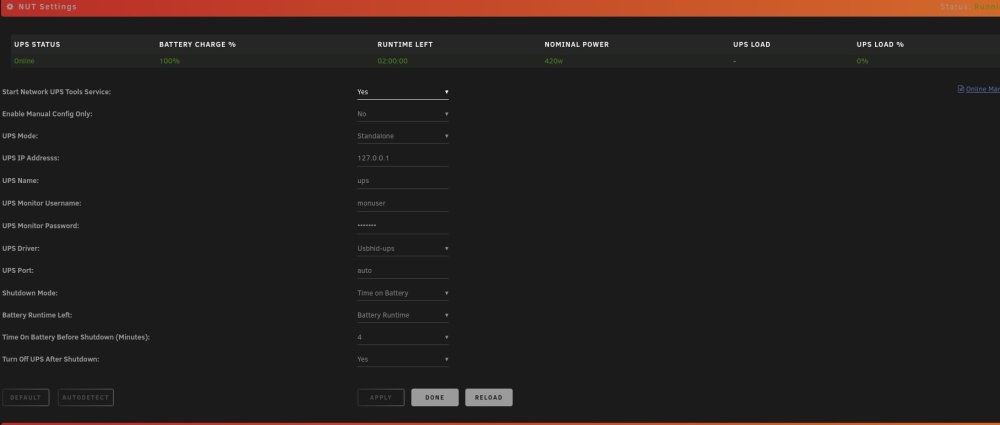Expand Enable Manual Config Only dropdown
The image size is (1000, 425).
[x=402, y=114]
